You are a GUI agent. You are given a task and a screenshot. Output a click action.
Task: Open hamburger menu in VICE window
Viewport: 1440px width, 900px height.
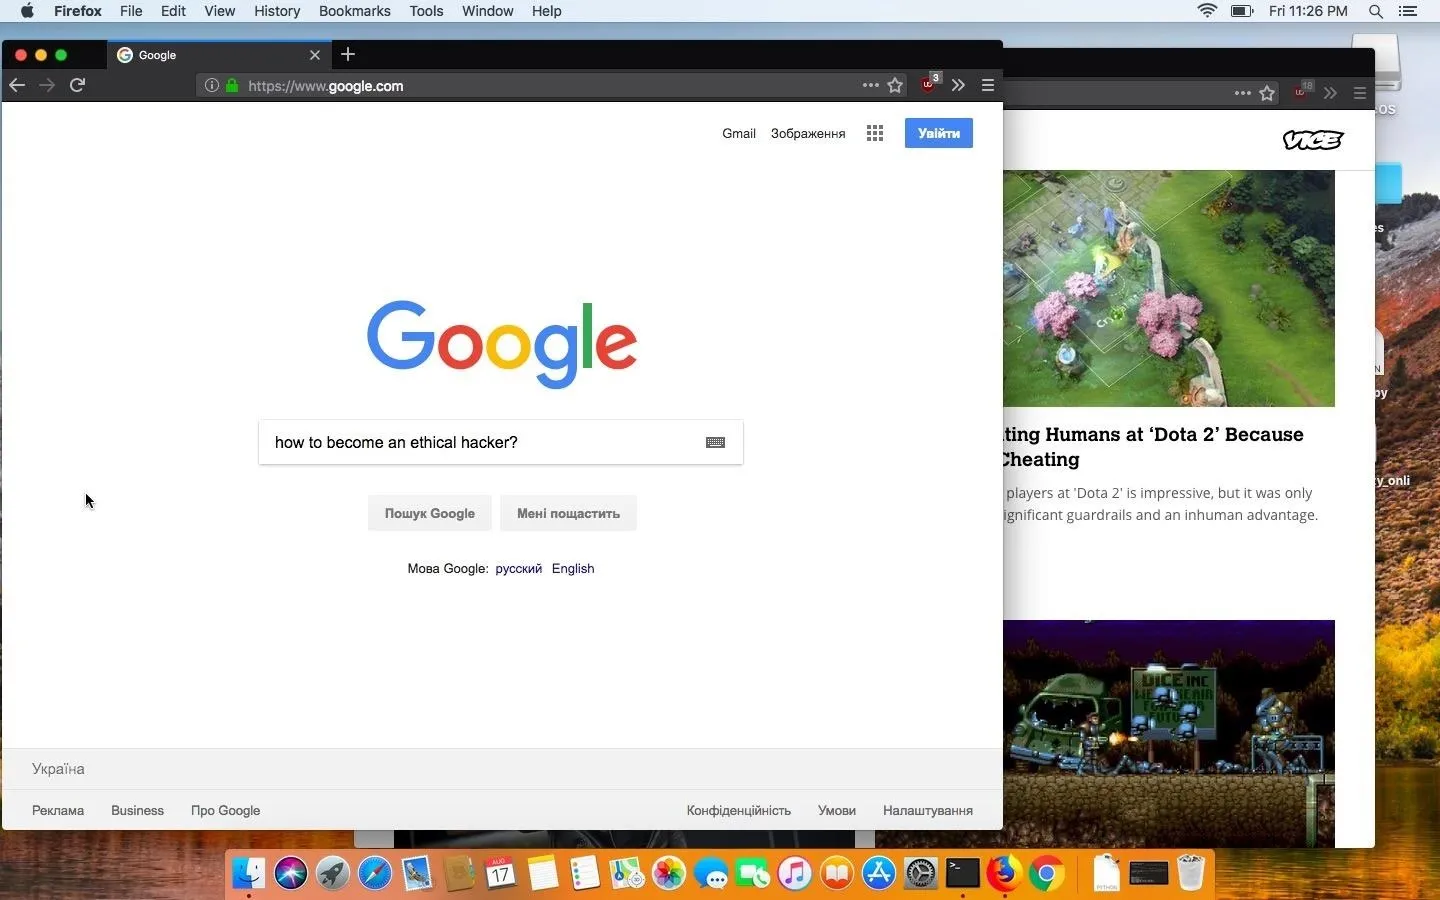[1360, 93]
